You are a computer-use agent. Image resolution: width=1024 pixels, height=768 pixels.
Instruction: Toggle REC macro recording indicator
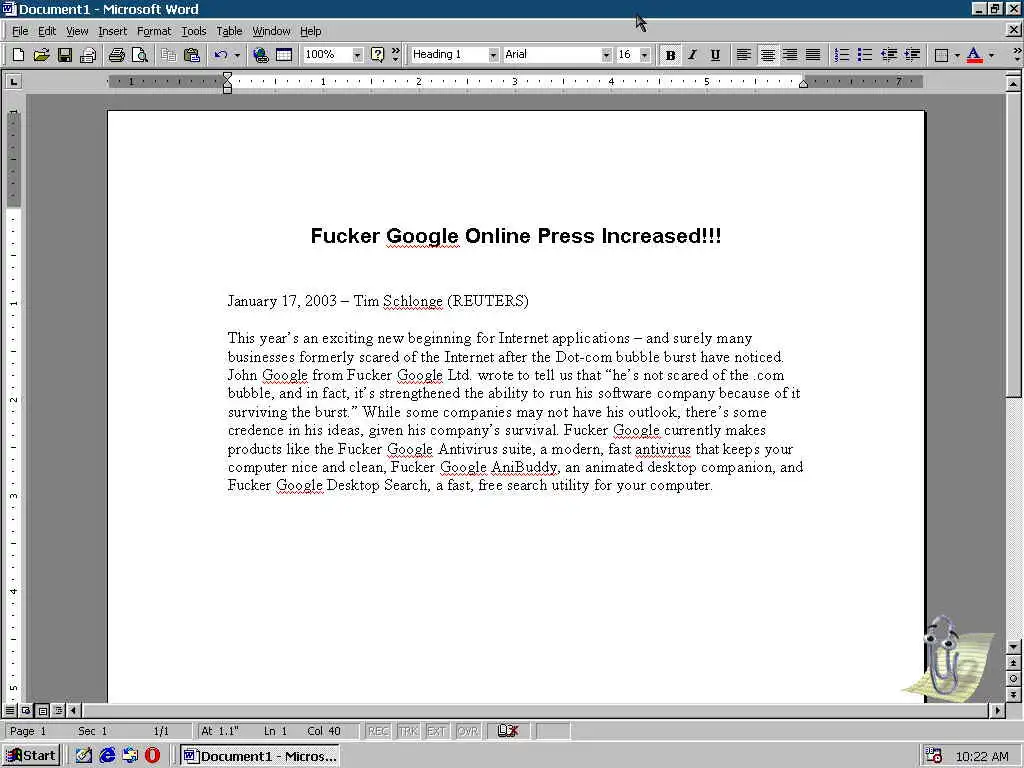(x=378, y=731)
